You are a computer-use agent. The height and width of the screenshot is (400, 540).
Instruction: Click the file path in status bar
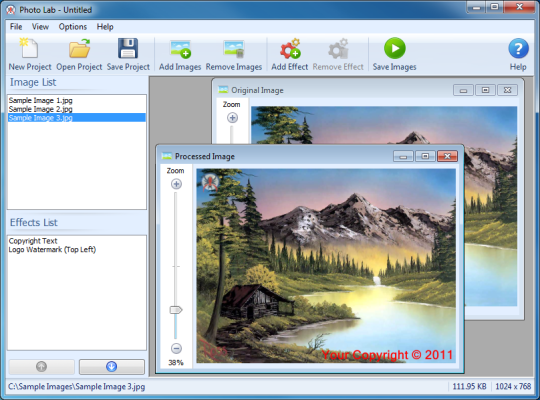tap(76, 387)
